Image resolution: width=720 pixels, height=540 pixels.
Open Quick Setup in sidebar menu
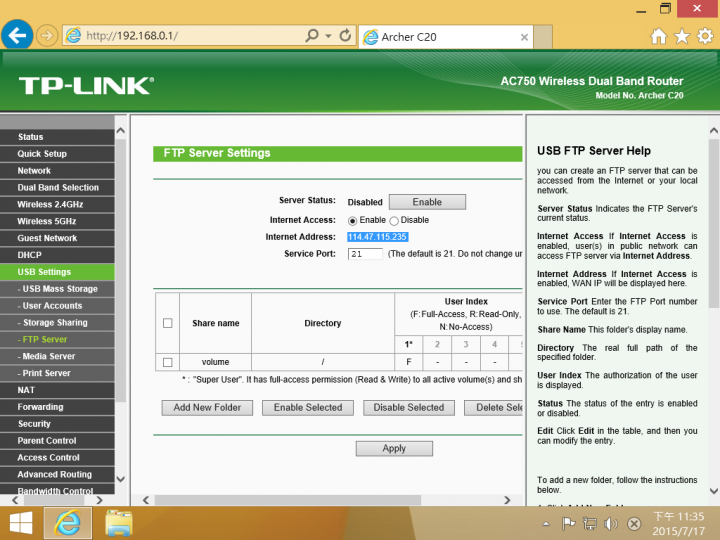57,154
